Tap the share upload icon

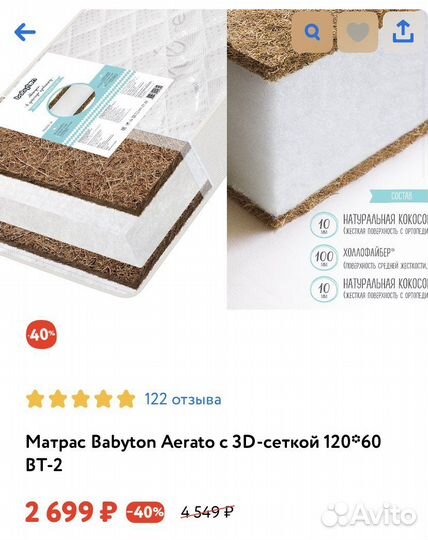coord(403,32)
